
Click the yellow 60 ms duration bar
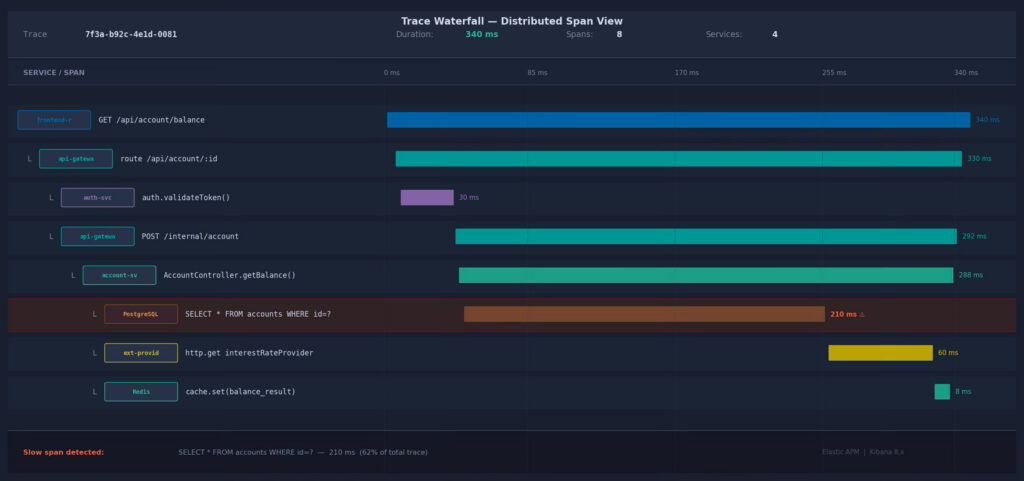(880, 353)
